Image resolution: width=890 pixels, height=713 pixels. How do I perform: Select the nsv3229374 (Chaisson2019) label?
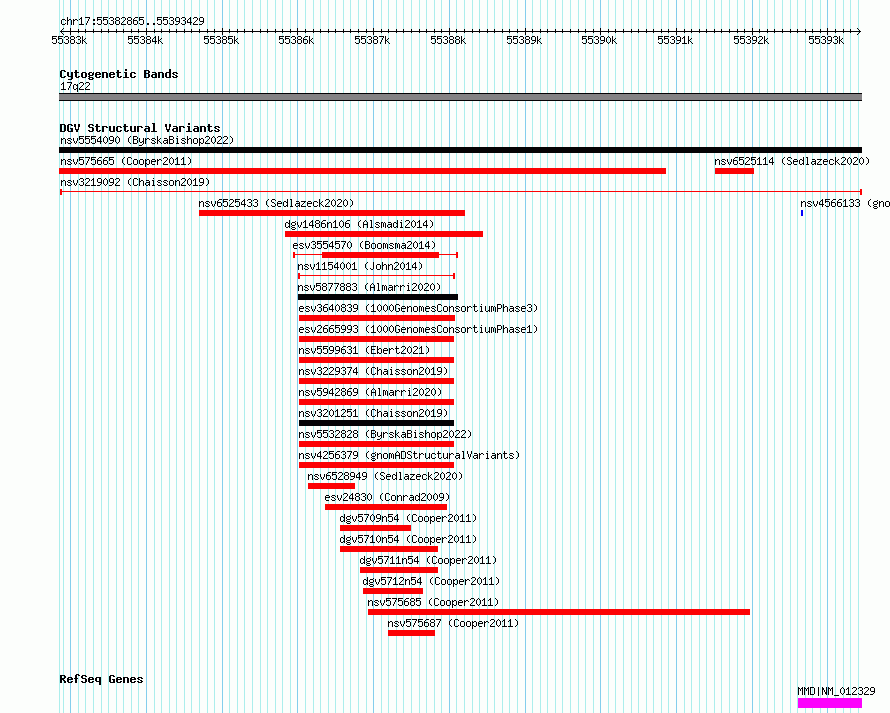point(373,371)
